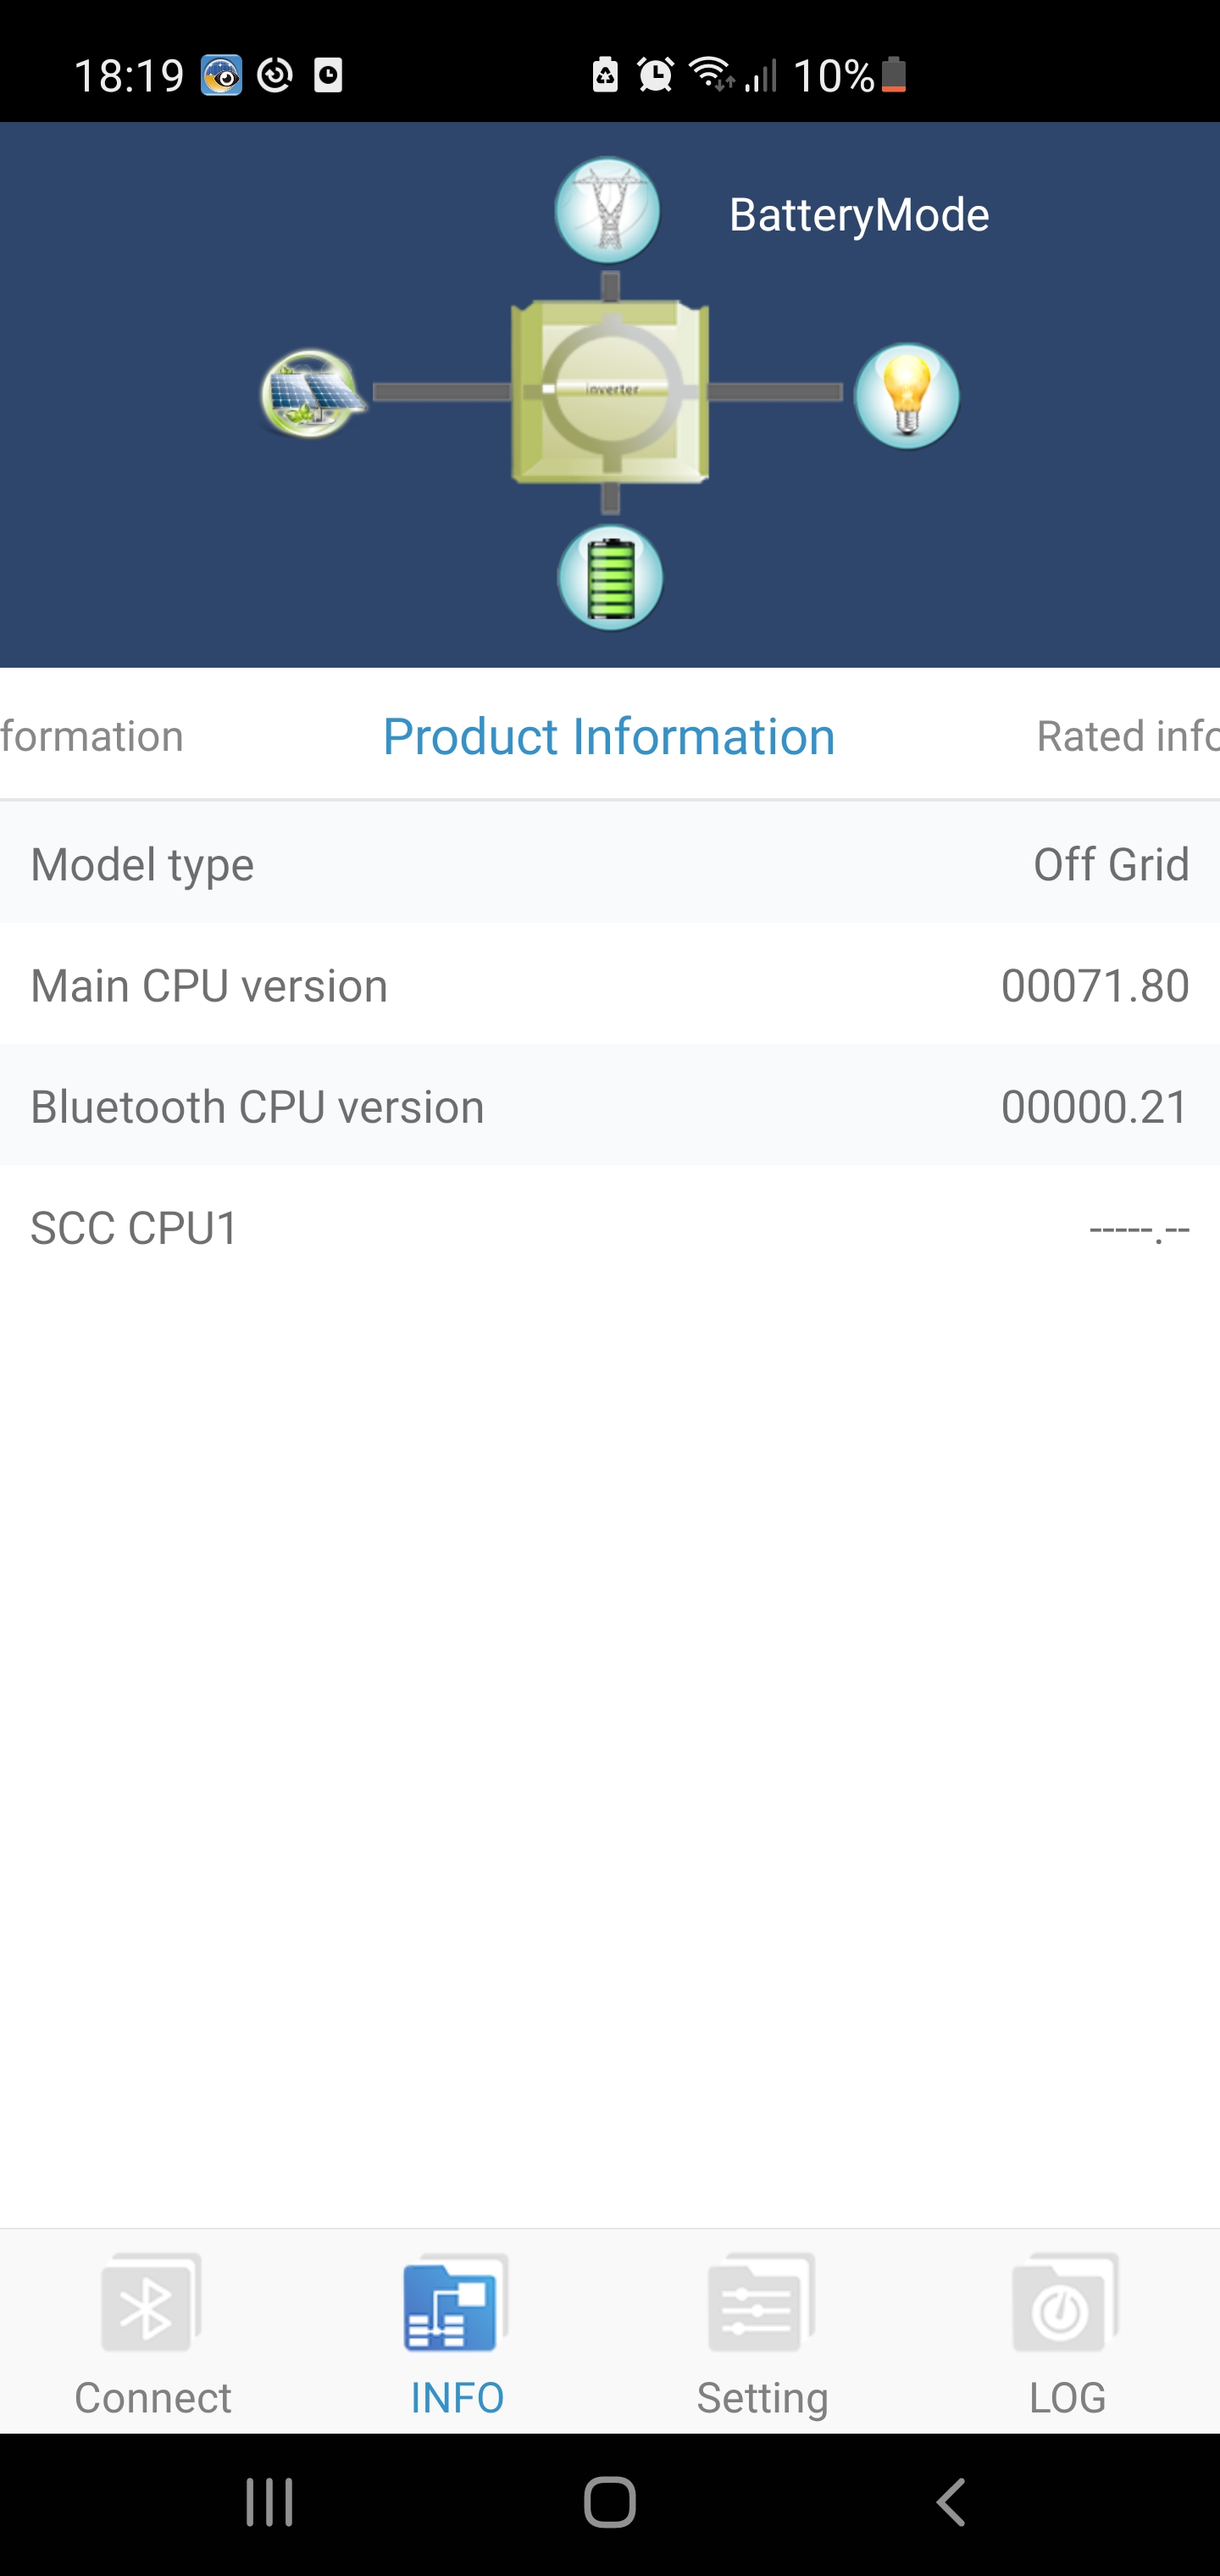Open the Connect Bluetooth tab

pyautogui.click(x=152, y=2331)
